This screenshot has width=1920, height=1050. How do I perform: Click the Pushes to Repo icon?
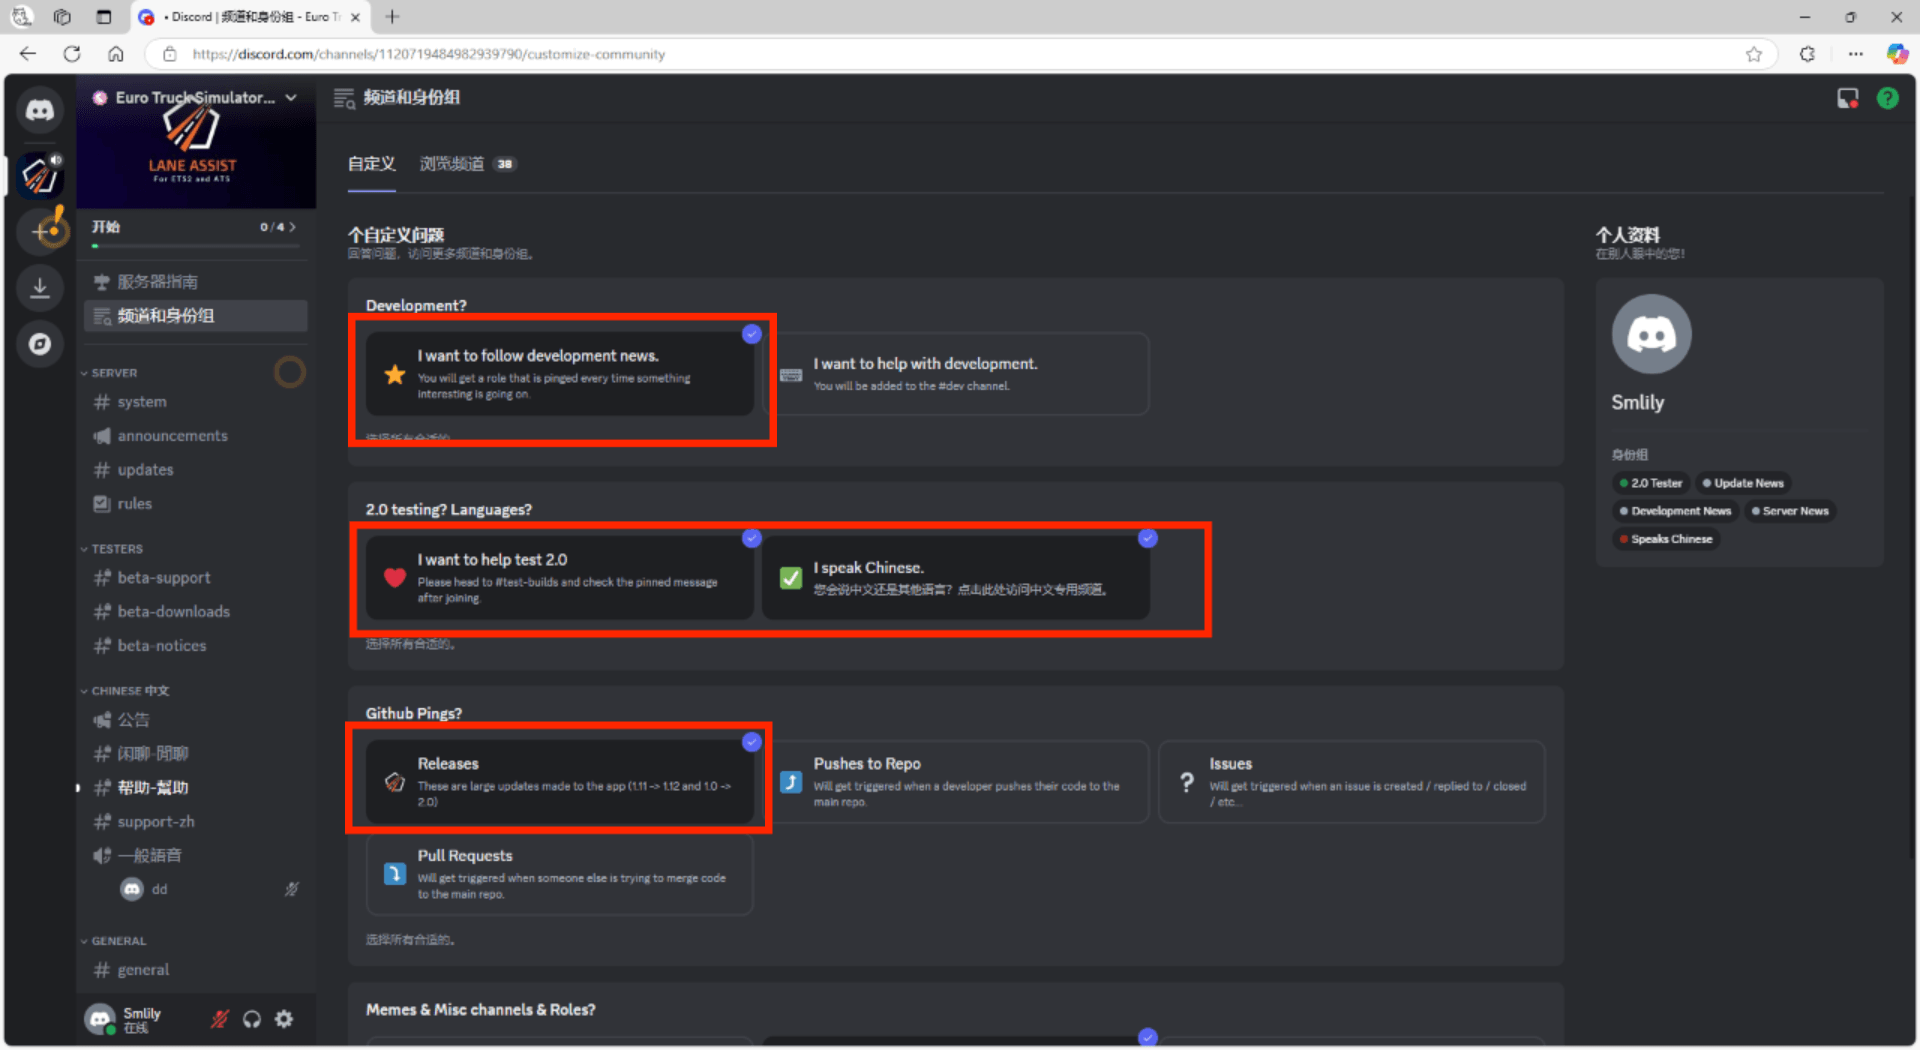point(791,782)
